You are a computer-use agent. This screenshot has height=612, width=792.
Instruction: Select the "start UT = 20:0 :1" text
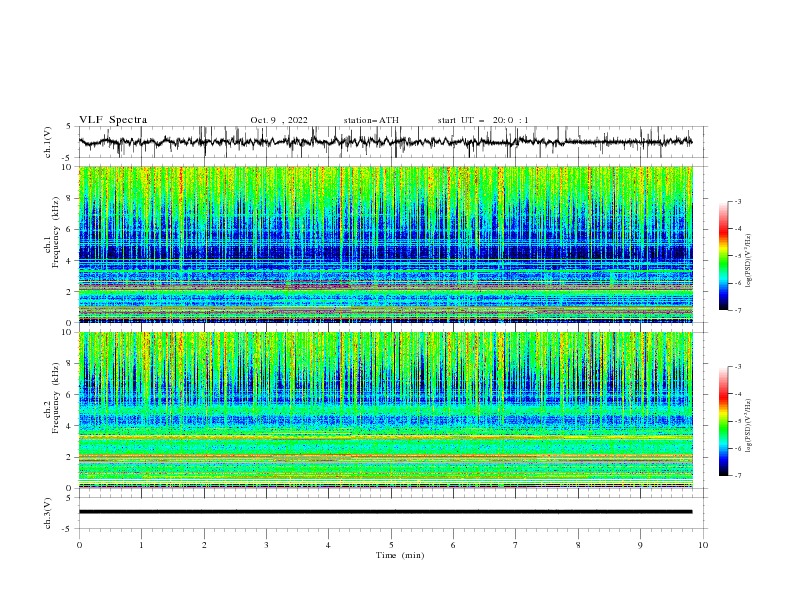point(483,120)
